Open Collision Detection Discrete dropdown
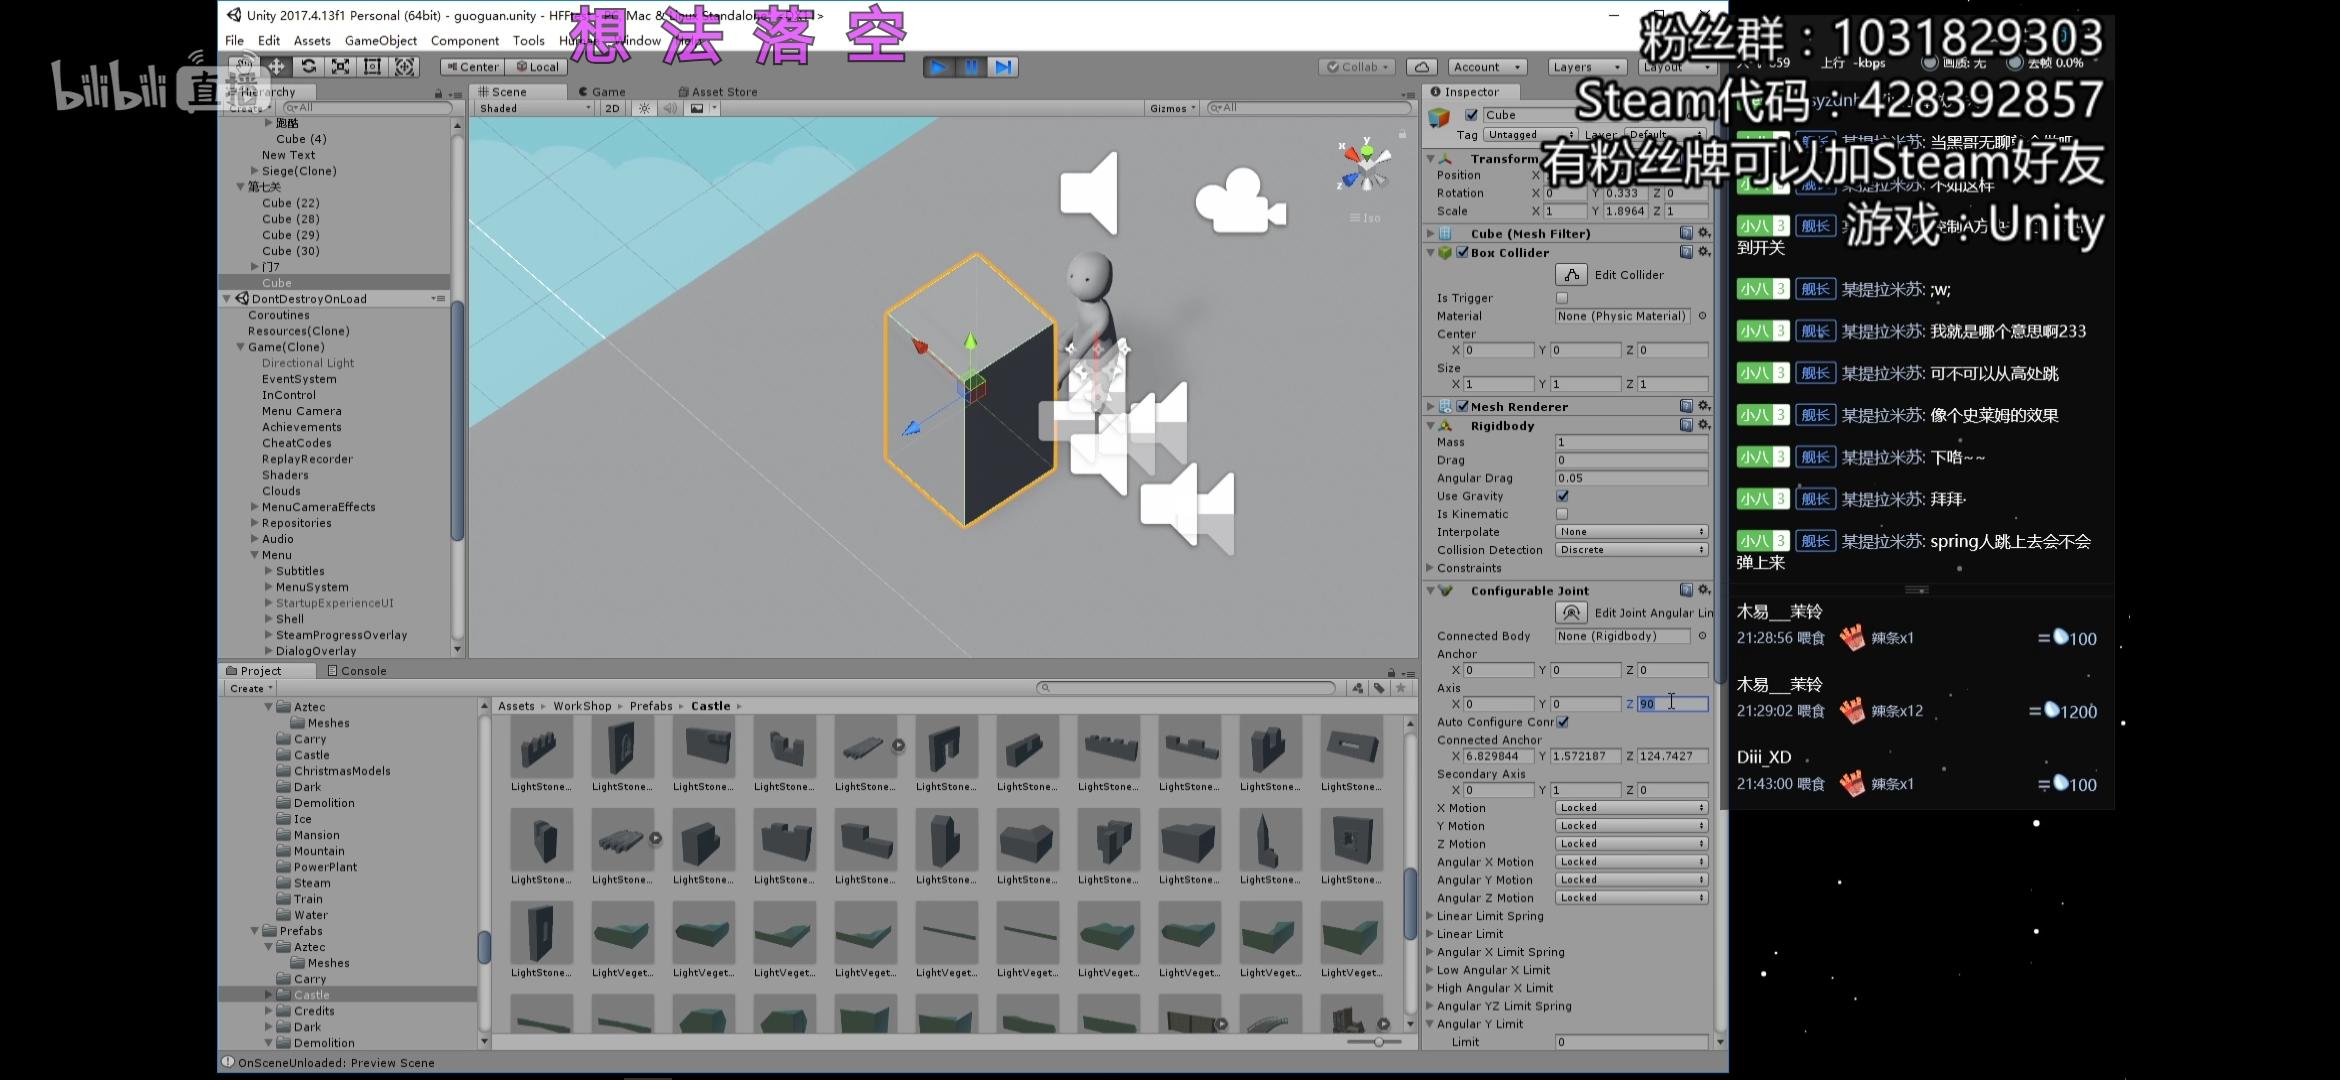 click(x=1631, y=550)
